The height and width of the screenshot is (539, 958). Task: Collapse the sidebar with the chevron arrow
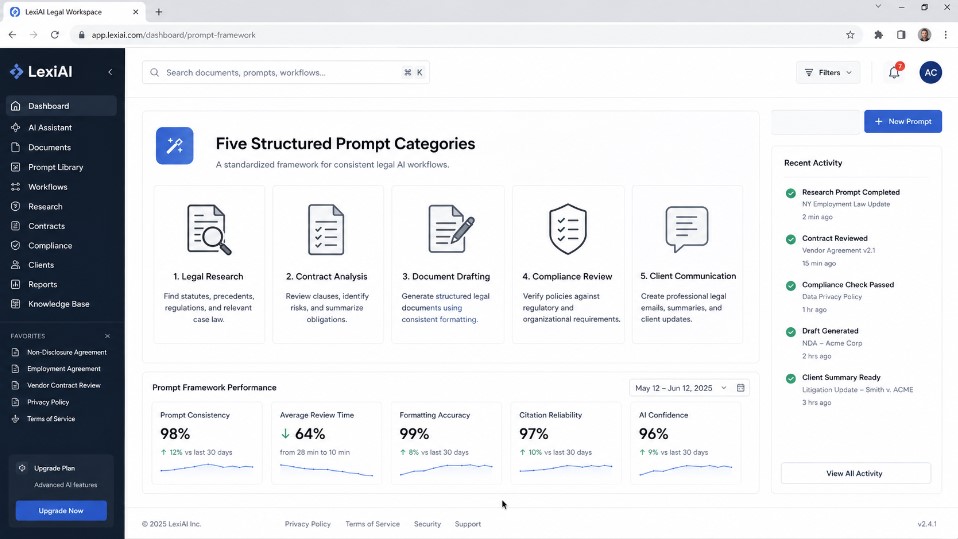(110, 72)
